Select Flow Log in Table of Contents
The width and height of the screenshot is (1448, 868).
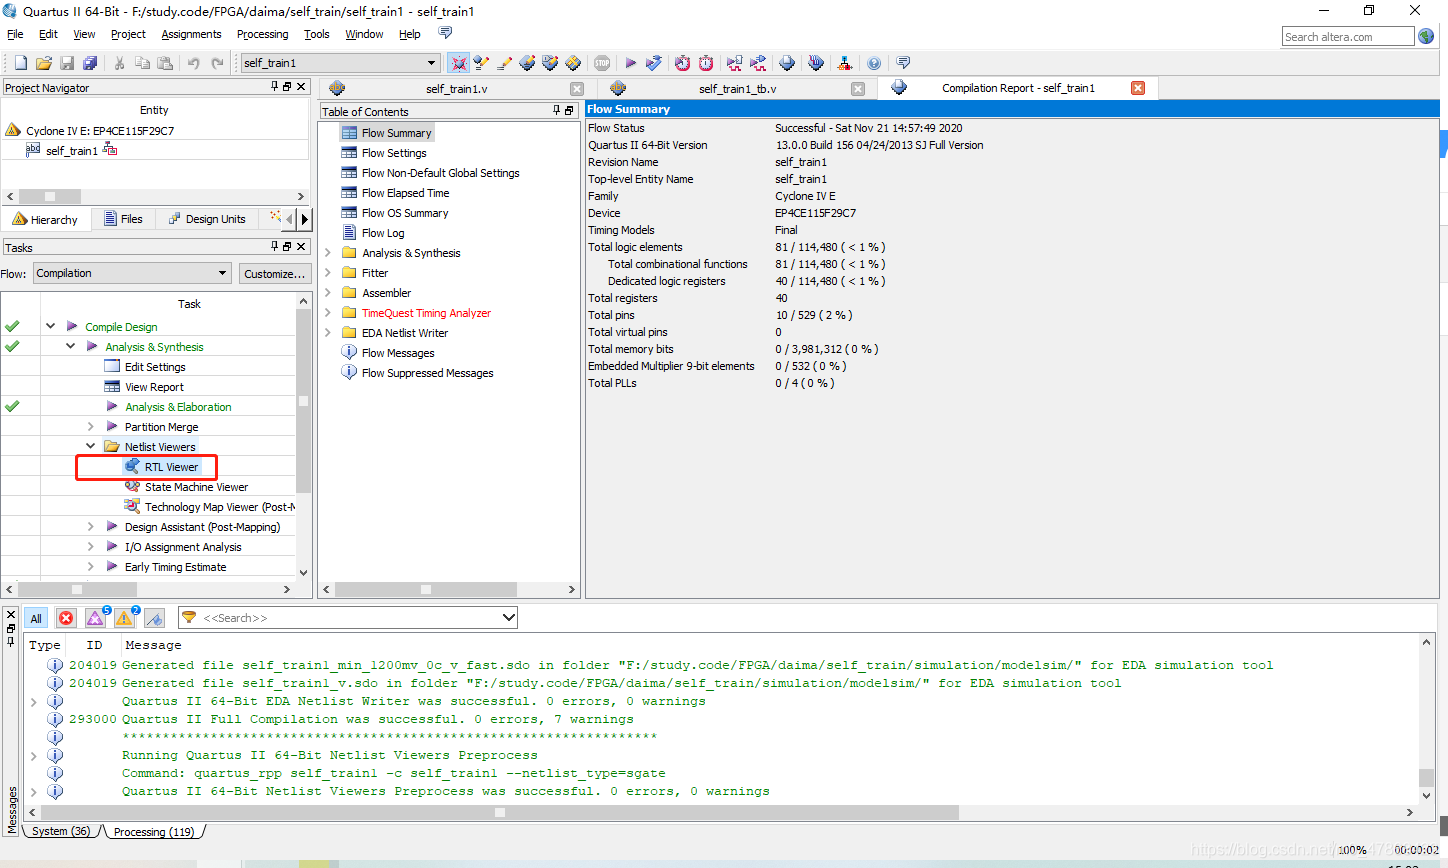[383, 233]
